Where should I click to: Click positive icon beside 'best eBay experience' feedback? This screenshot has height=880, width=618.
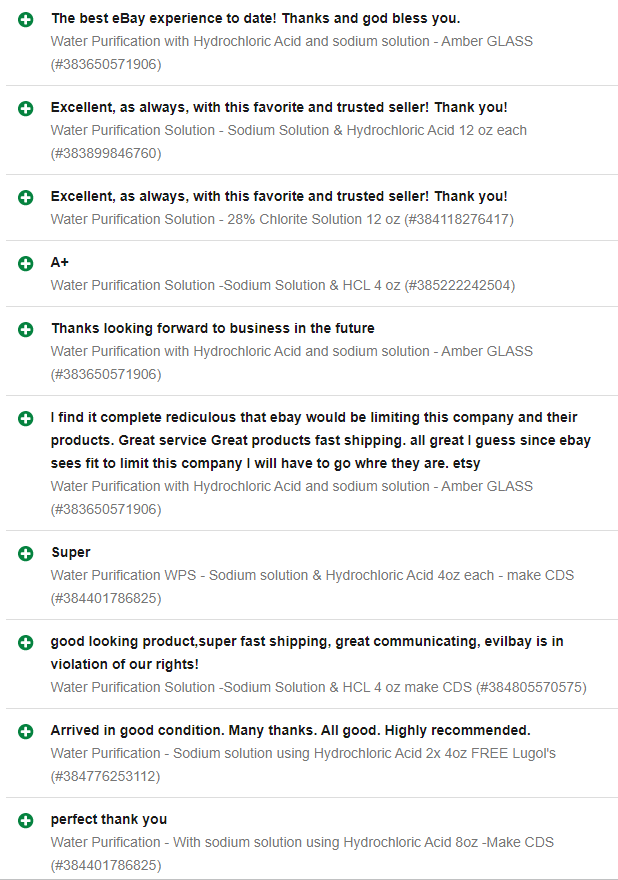[25, 19]
